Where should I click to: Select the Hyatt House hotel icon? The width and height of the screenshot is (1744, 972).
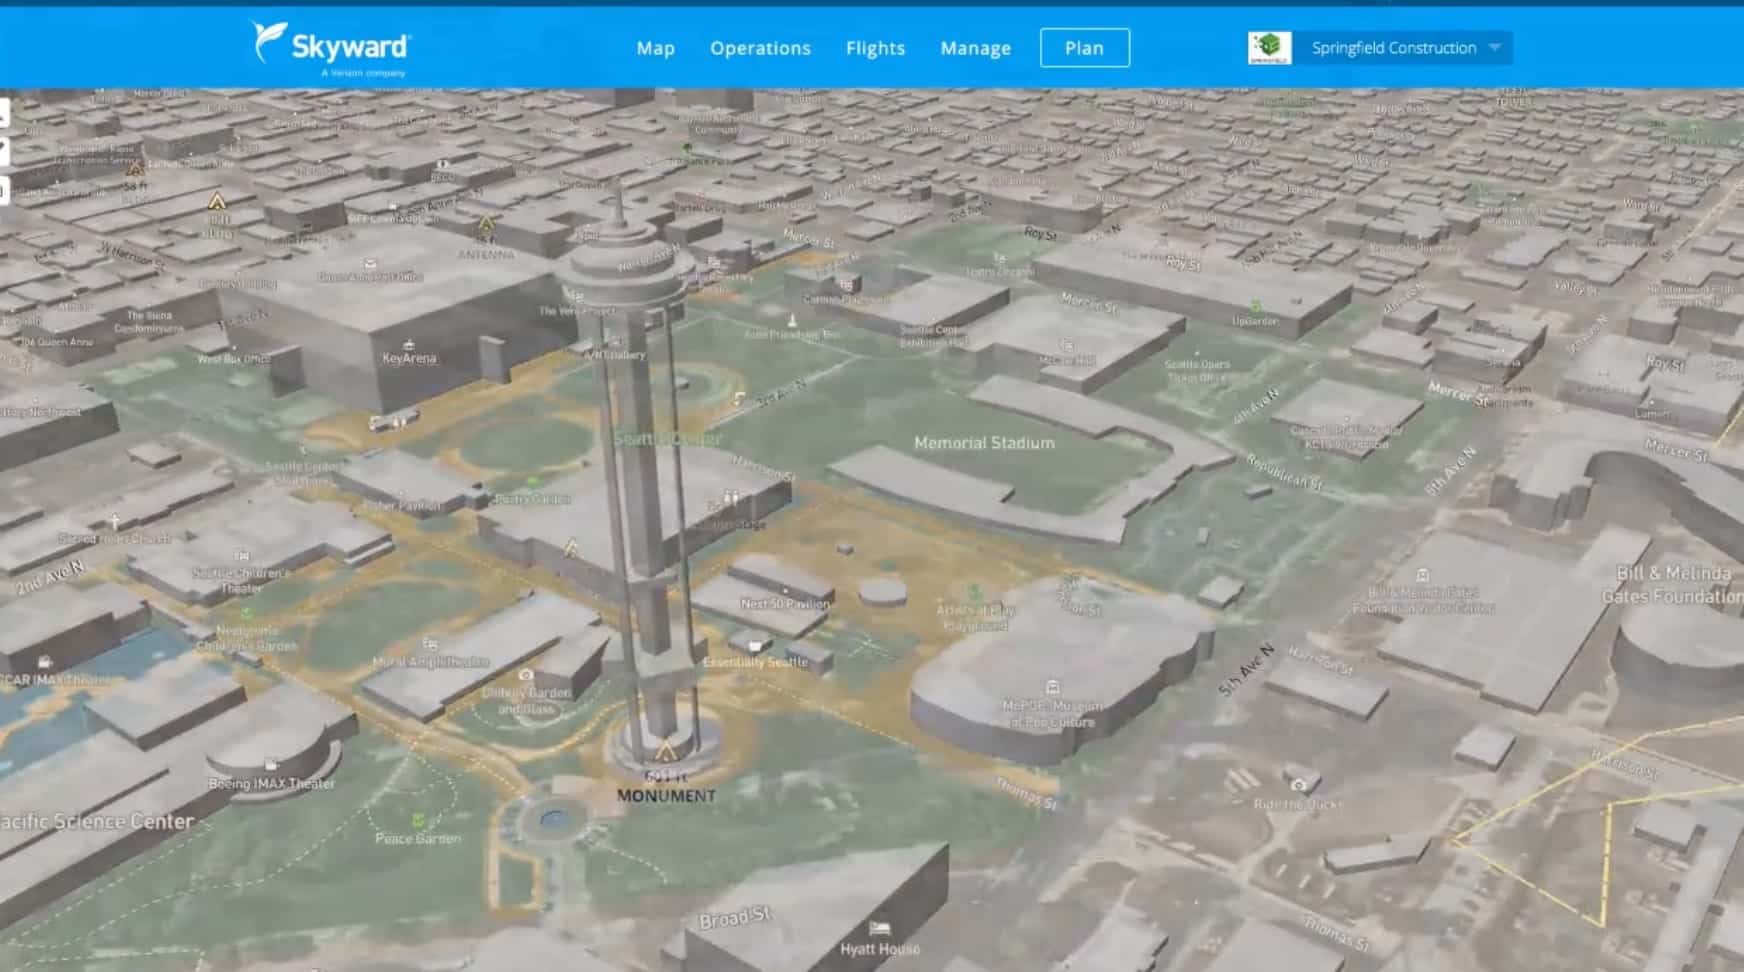pos(879,929)
